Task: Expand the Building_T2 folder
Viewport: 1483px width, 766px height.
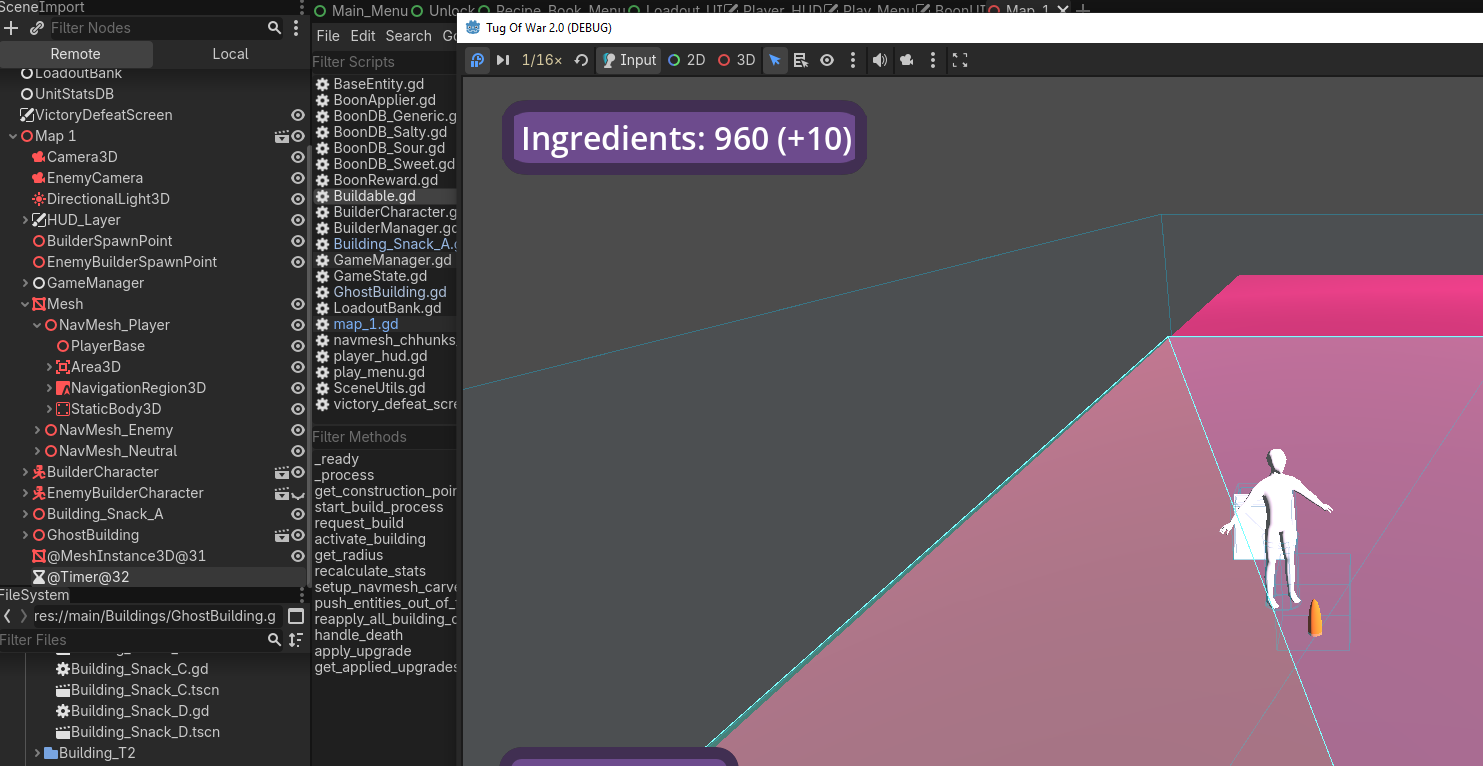Action: pos(38,753)
